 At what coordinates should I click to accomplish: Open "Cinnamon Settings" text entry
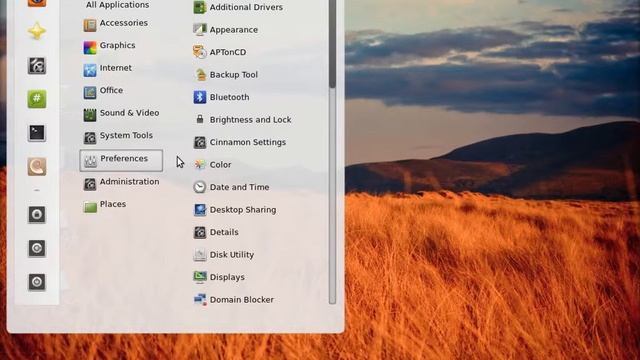(247, 142)
